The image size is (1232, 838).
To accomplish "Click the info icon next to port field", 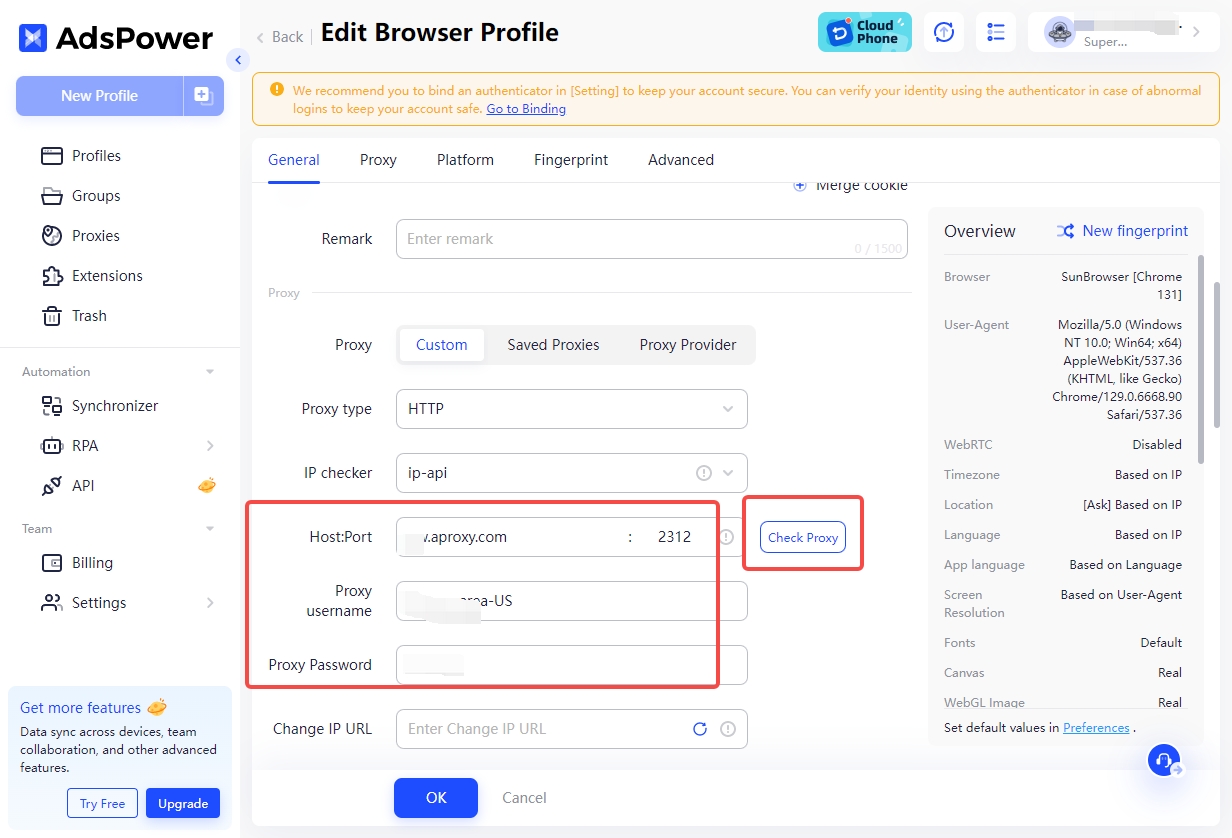I will tap(727, 537).
